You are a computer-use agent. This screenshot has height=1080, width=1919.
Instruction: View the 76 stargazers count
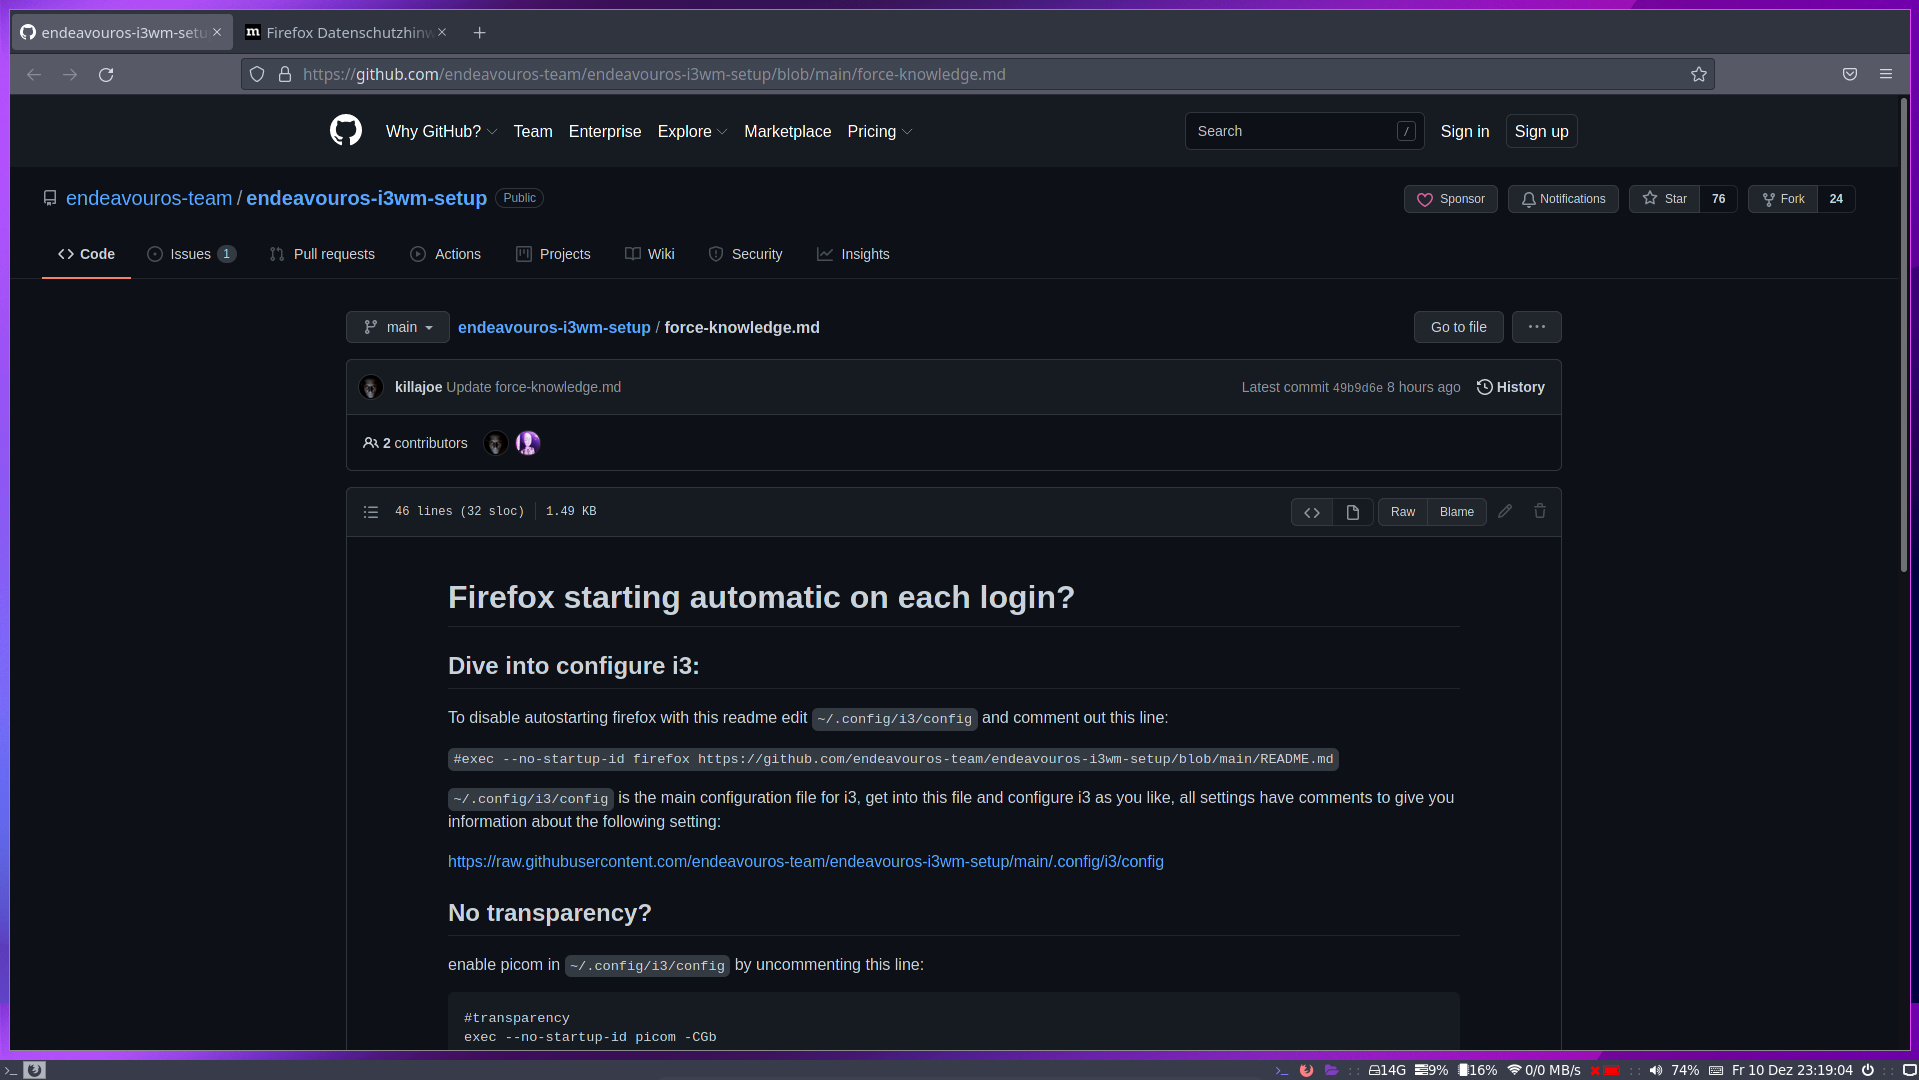(x=1718, y=199)
